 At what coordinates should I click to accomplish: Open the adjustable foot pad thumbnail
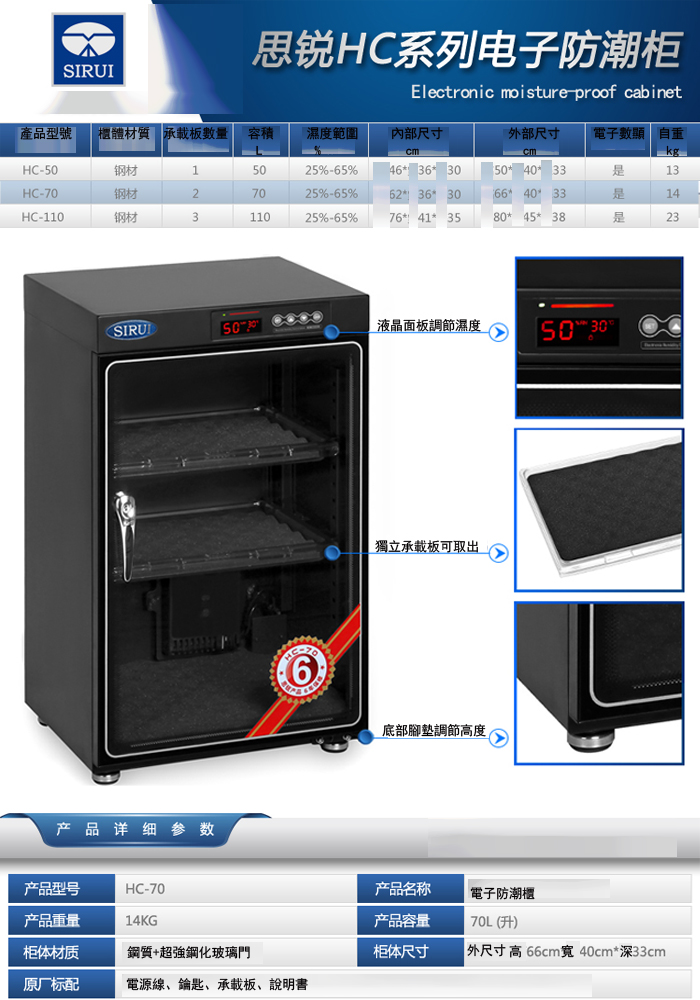click(x=599, y=683)
